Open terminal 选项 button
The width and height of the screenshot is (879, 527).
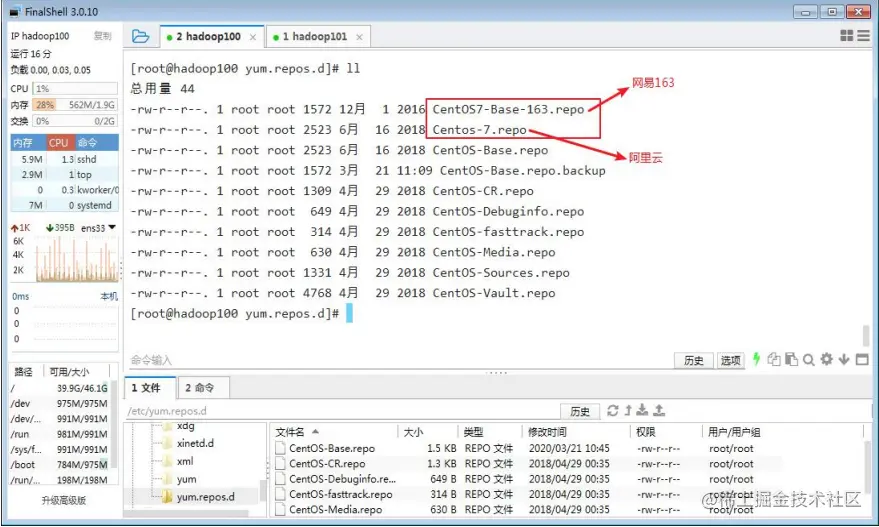tap(730, 360)
